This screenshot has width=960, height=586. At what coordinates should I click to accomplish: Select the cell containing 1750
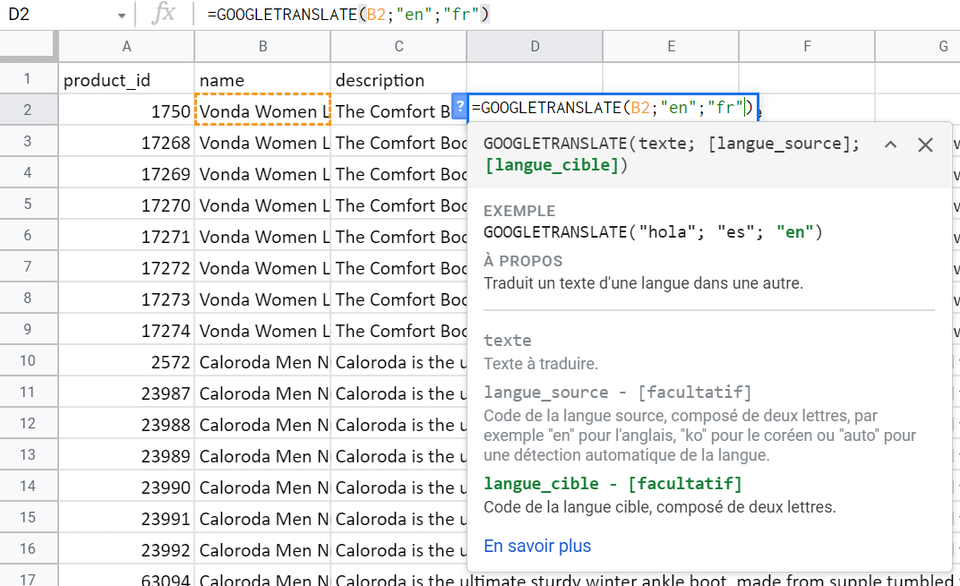click(126, 110)
